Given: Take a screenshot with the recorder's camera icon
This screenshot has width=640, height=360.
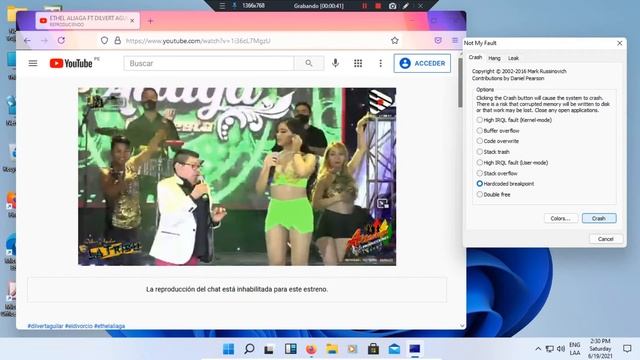Looking at the screenshot, I should [x=392, y=6].
